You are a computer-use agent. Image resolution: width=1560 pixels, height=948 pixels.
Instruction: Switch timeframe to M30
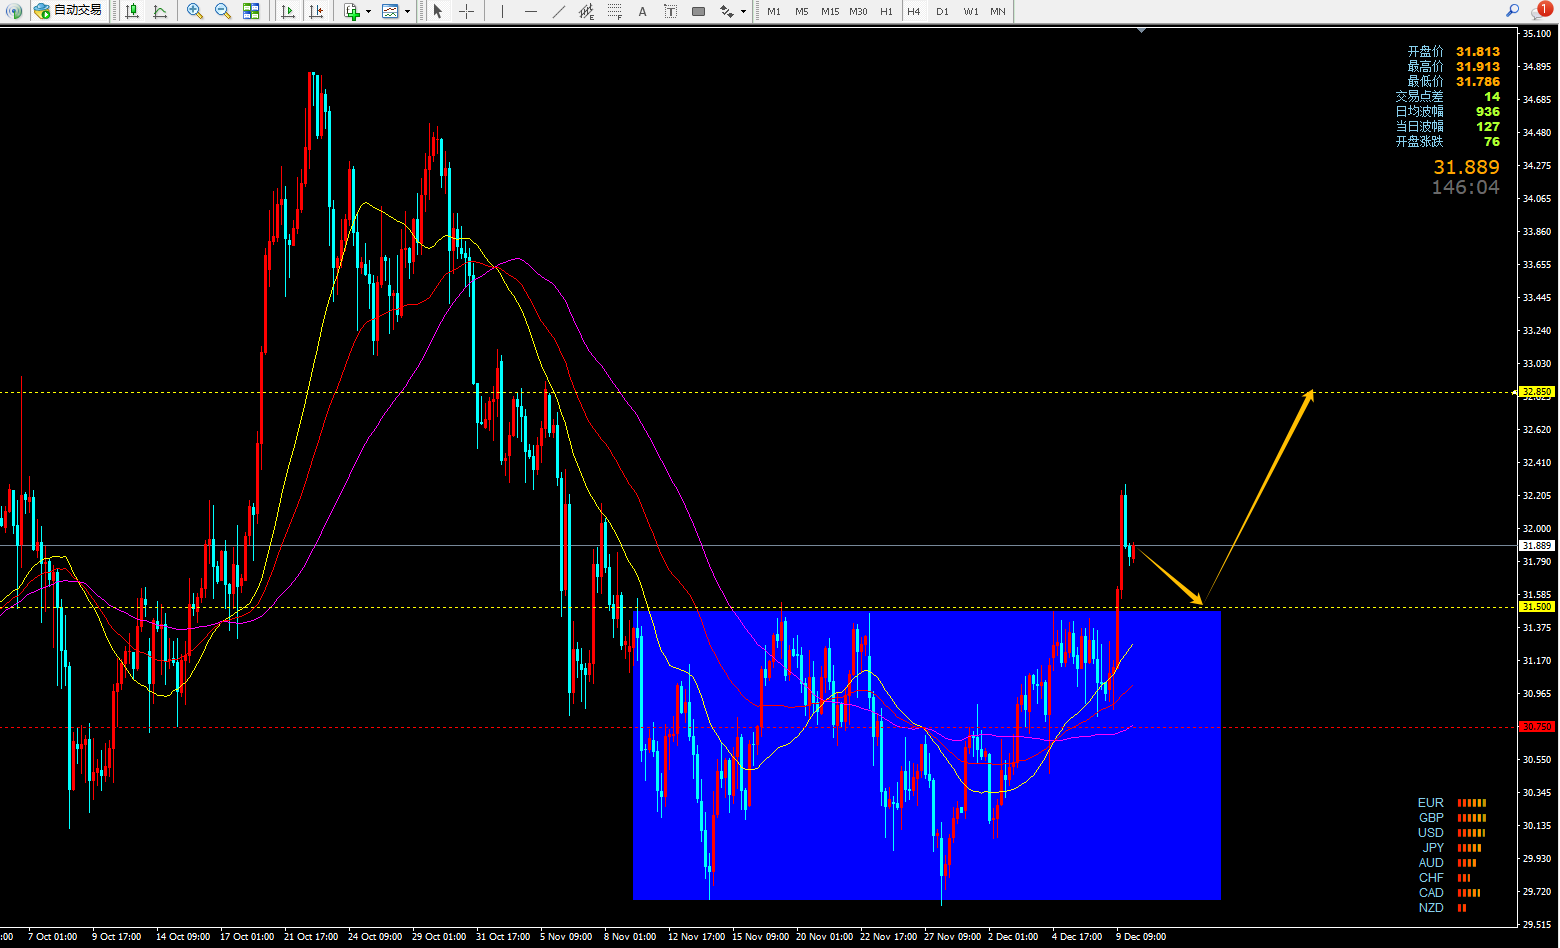[x=858, y=11]
